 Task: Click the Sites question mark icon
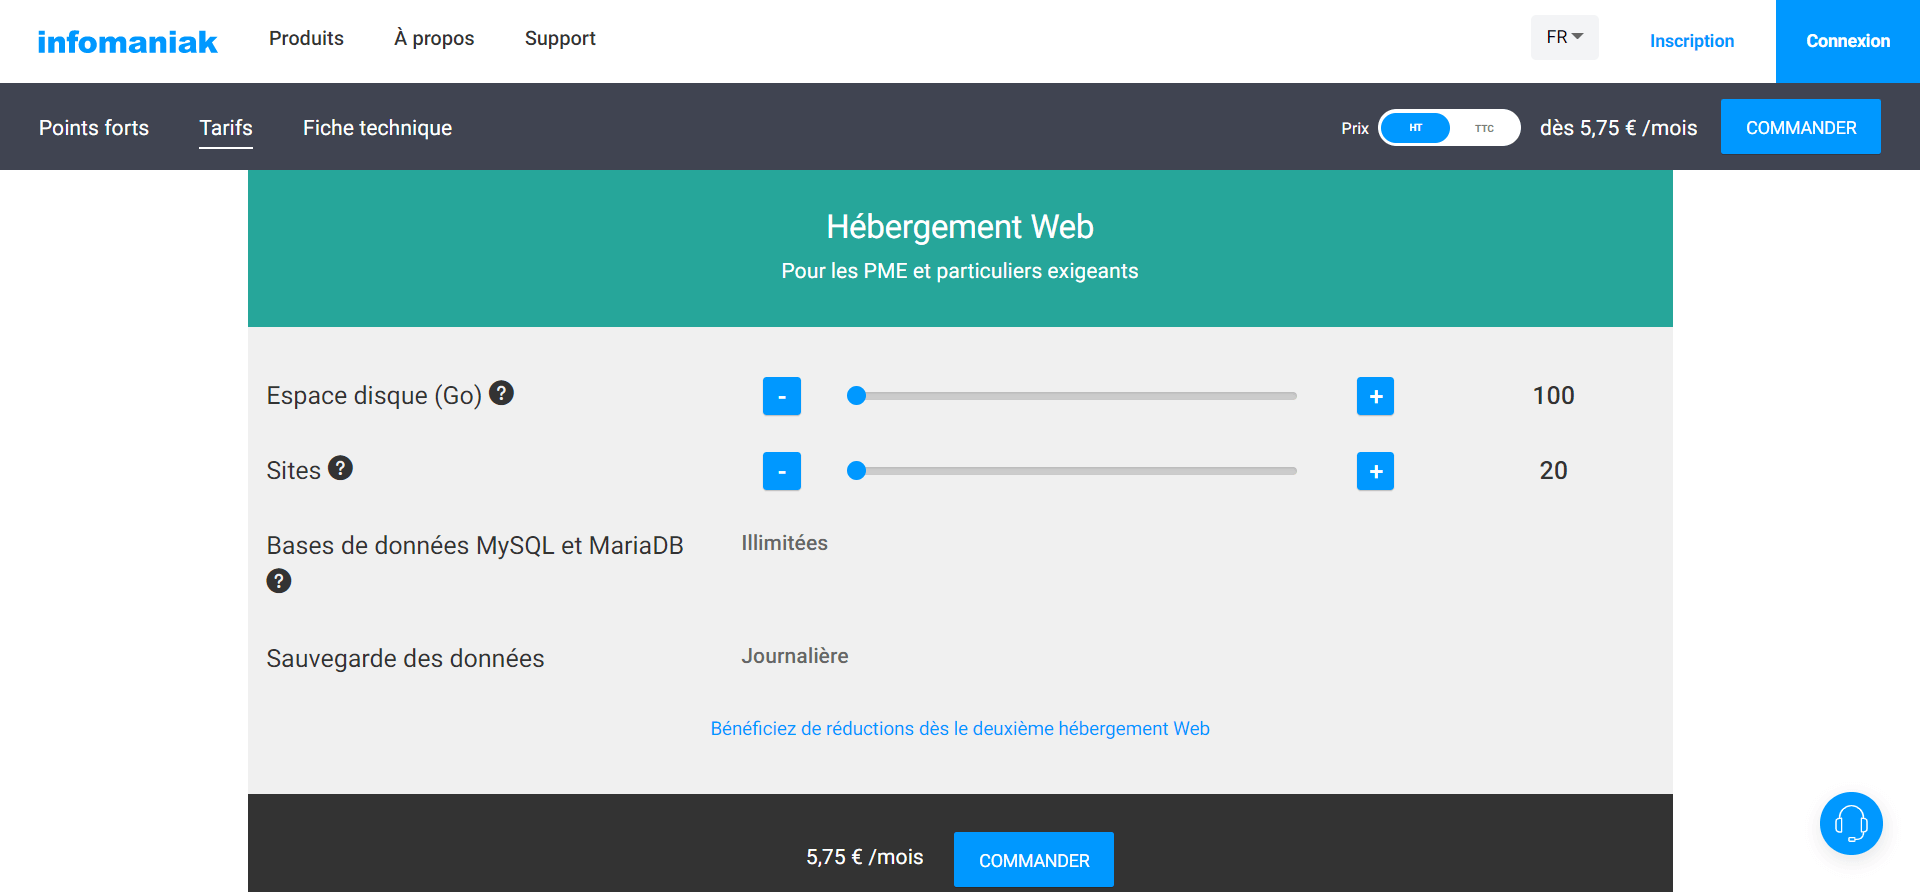[340, 468]
